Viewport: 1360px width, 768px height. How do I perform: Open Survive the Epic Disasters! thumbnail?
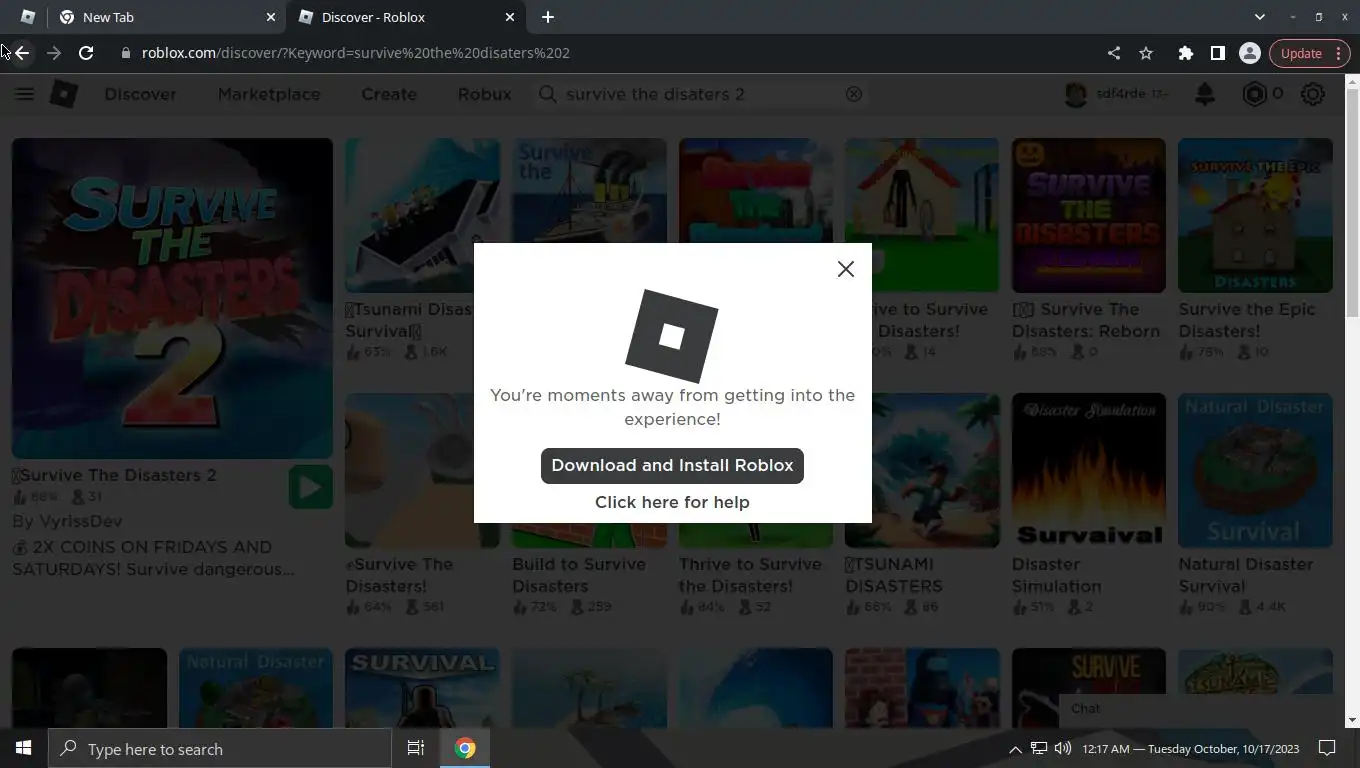click(x=1255, y=216)
